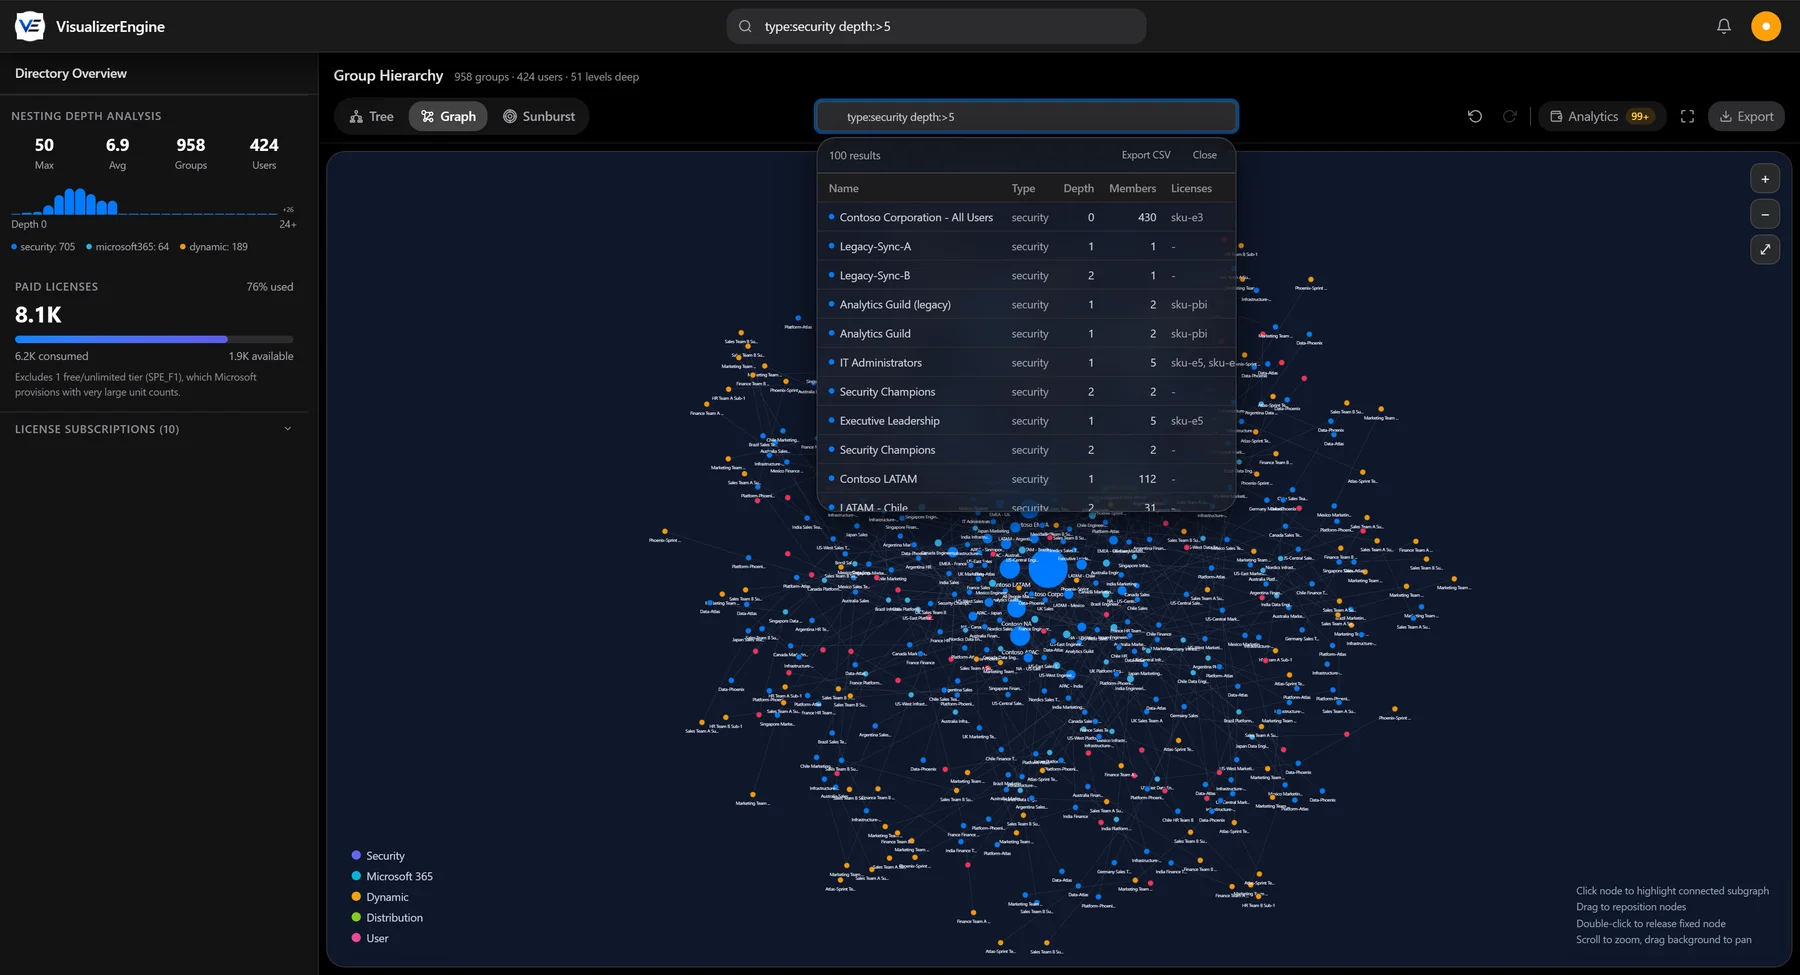
Task: Open the notifications bell
Action: tap(1724, 26)
